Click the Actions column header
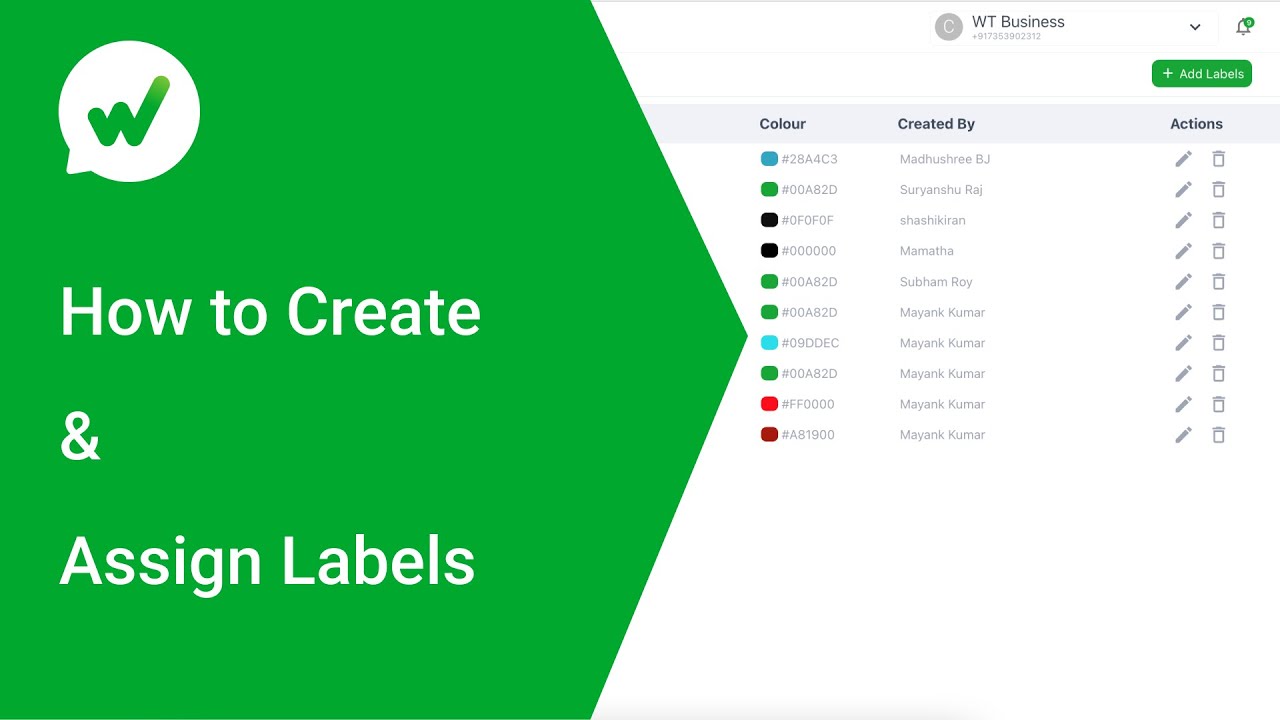The height and width of the screenshot is (720, 1280). point(1196,124)
